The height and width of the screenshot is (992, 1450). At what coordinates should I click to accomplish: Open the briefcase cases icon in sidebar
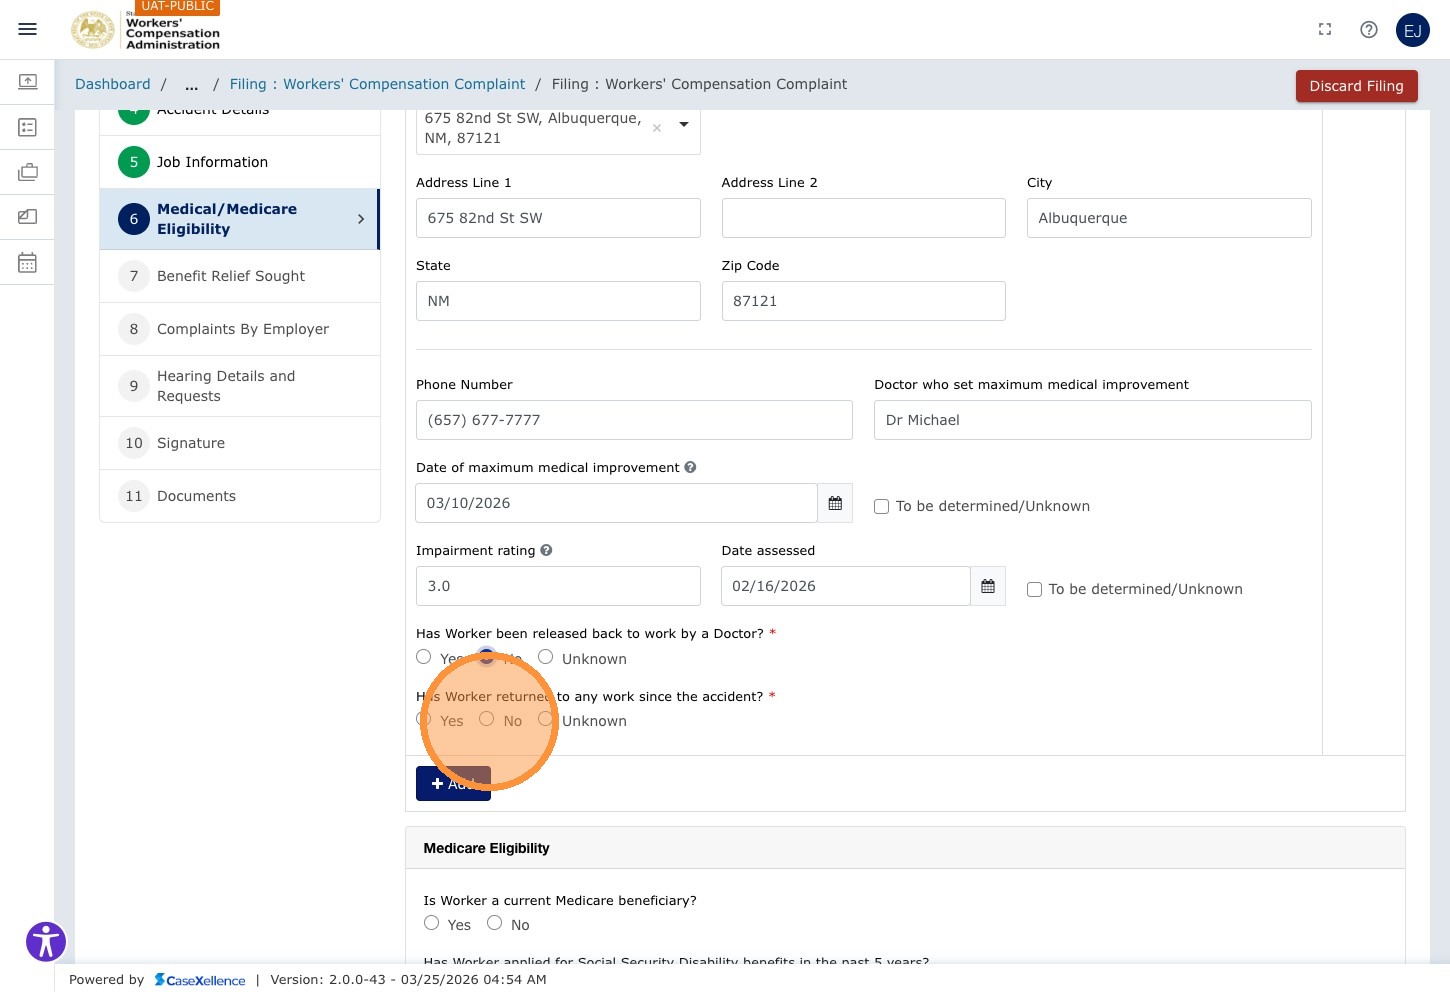pos(28,172)
